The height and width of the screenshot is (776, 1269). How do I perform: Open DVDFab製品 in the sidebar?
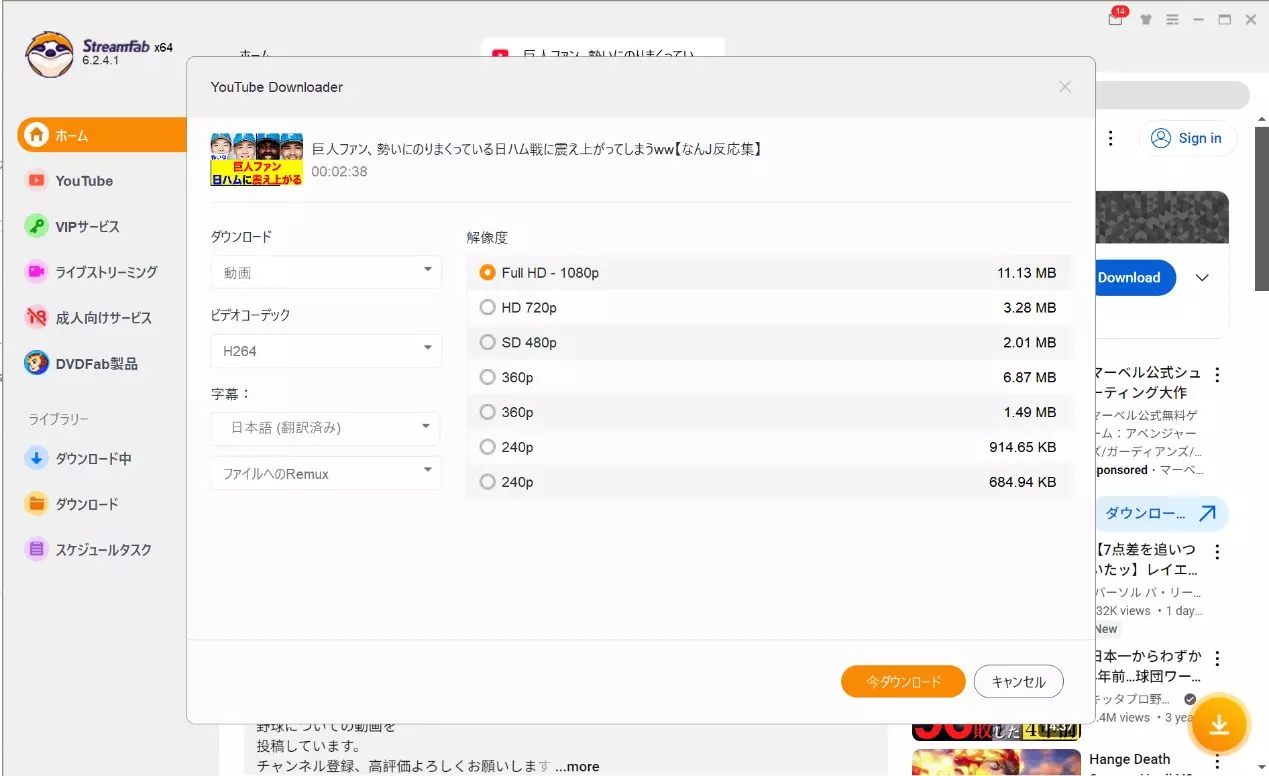click(x=96, y=364)
